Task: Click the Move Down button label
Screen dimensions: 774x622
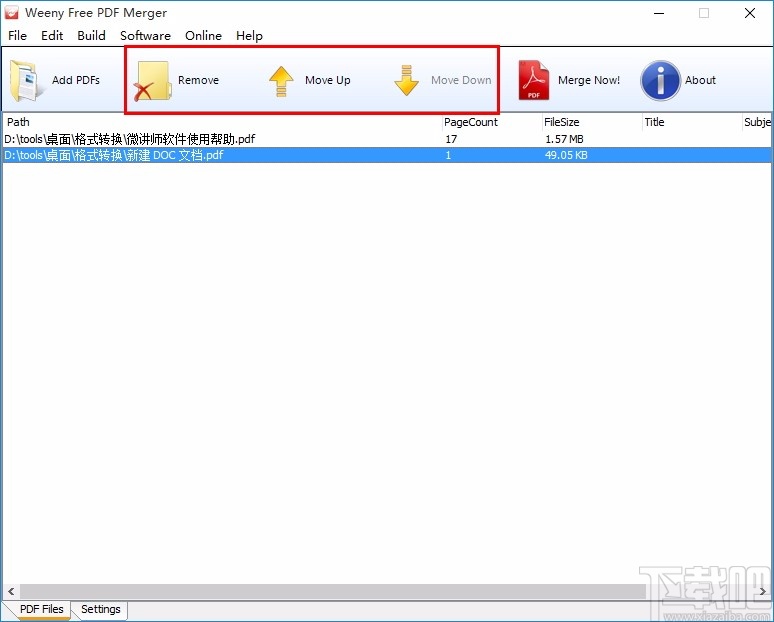Action: (461, 80)
